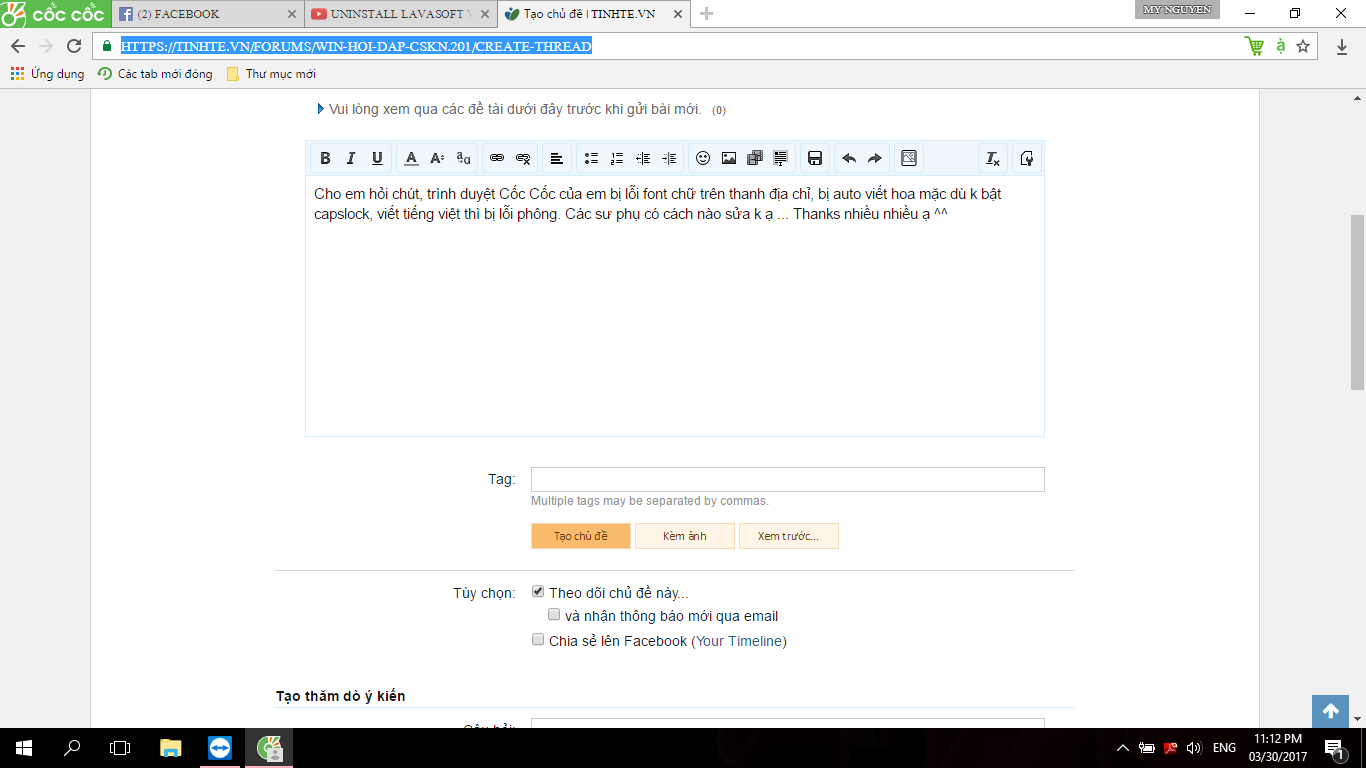The height and width of the screenshot is (768, 1366).
Task: Insert an ordered numbered list
Action: (x=617, y=158)
